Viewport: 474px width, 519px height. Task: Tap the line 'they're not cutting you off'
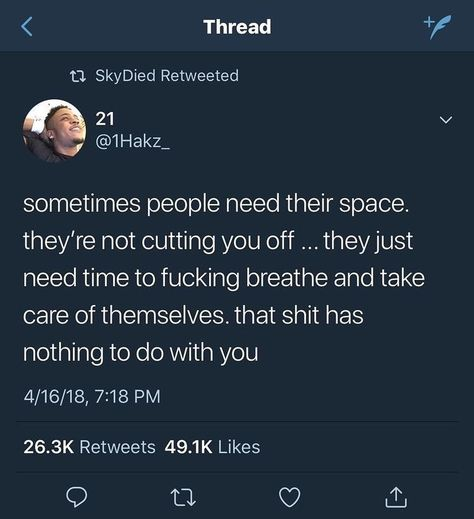pyautogui.click(x=158, y=241)
